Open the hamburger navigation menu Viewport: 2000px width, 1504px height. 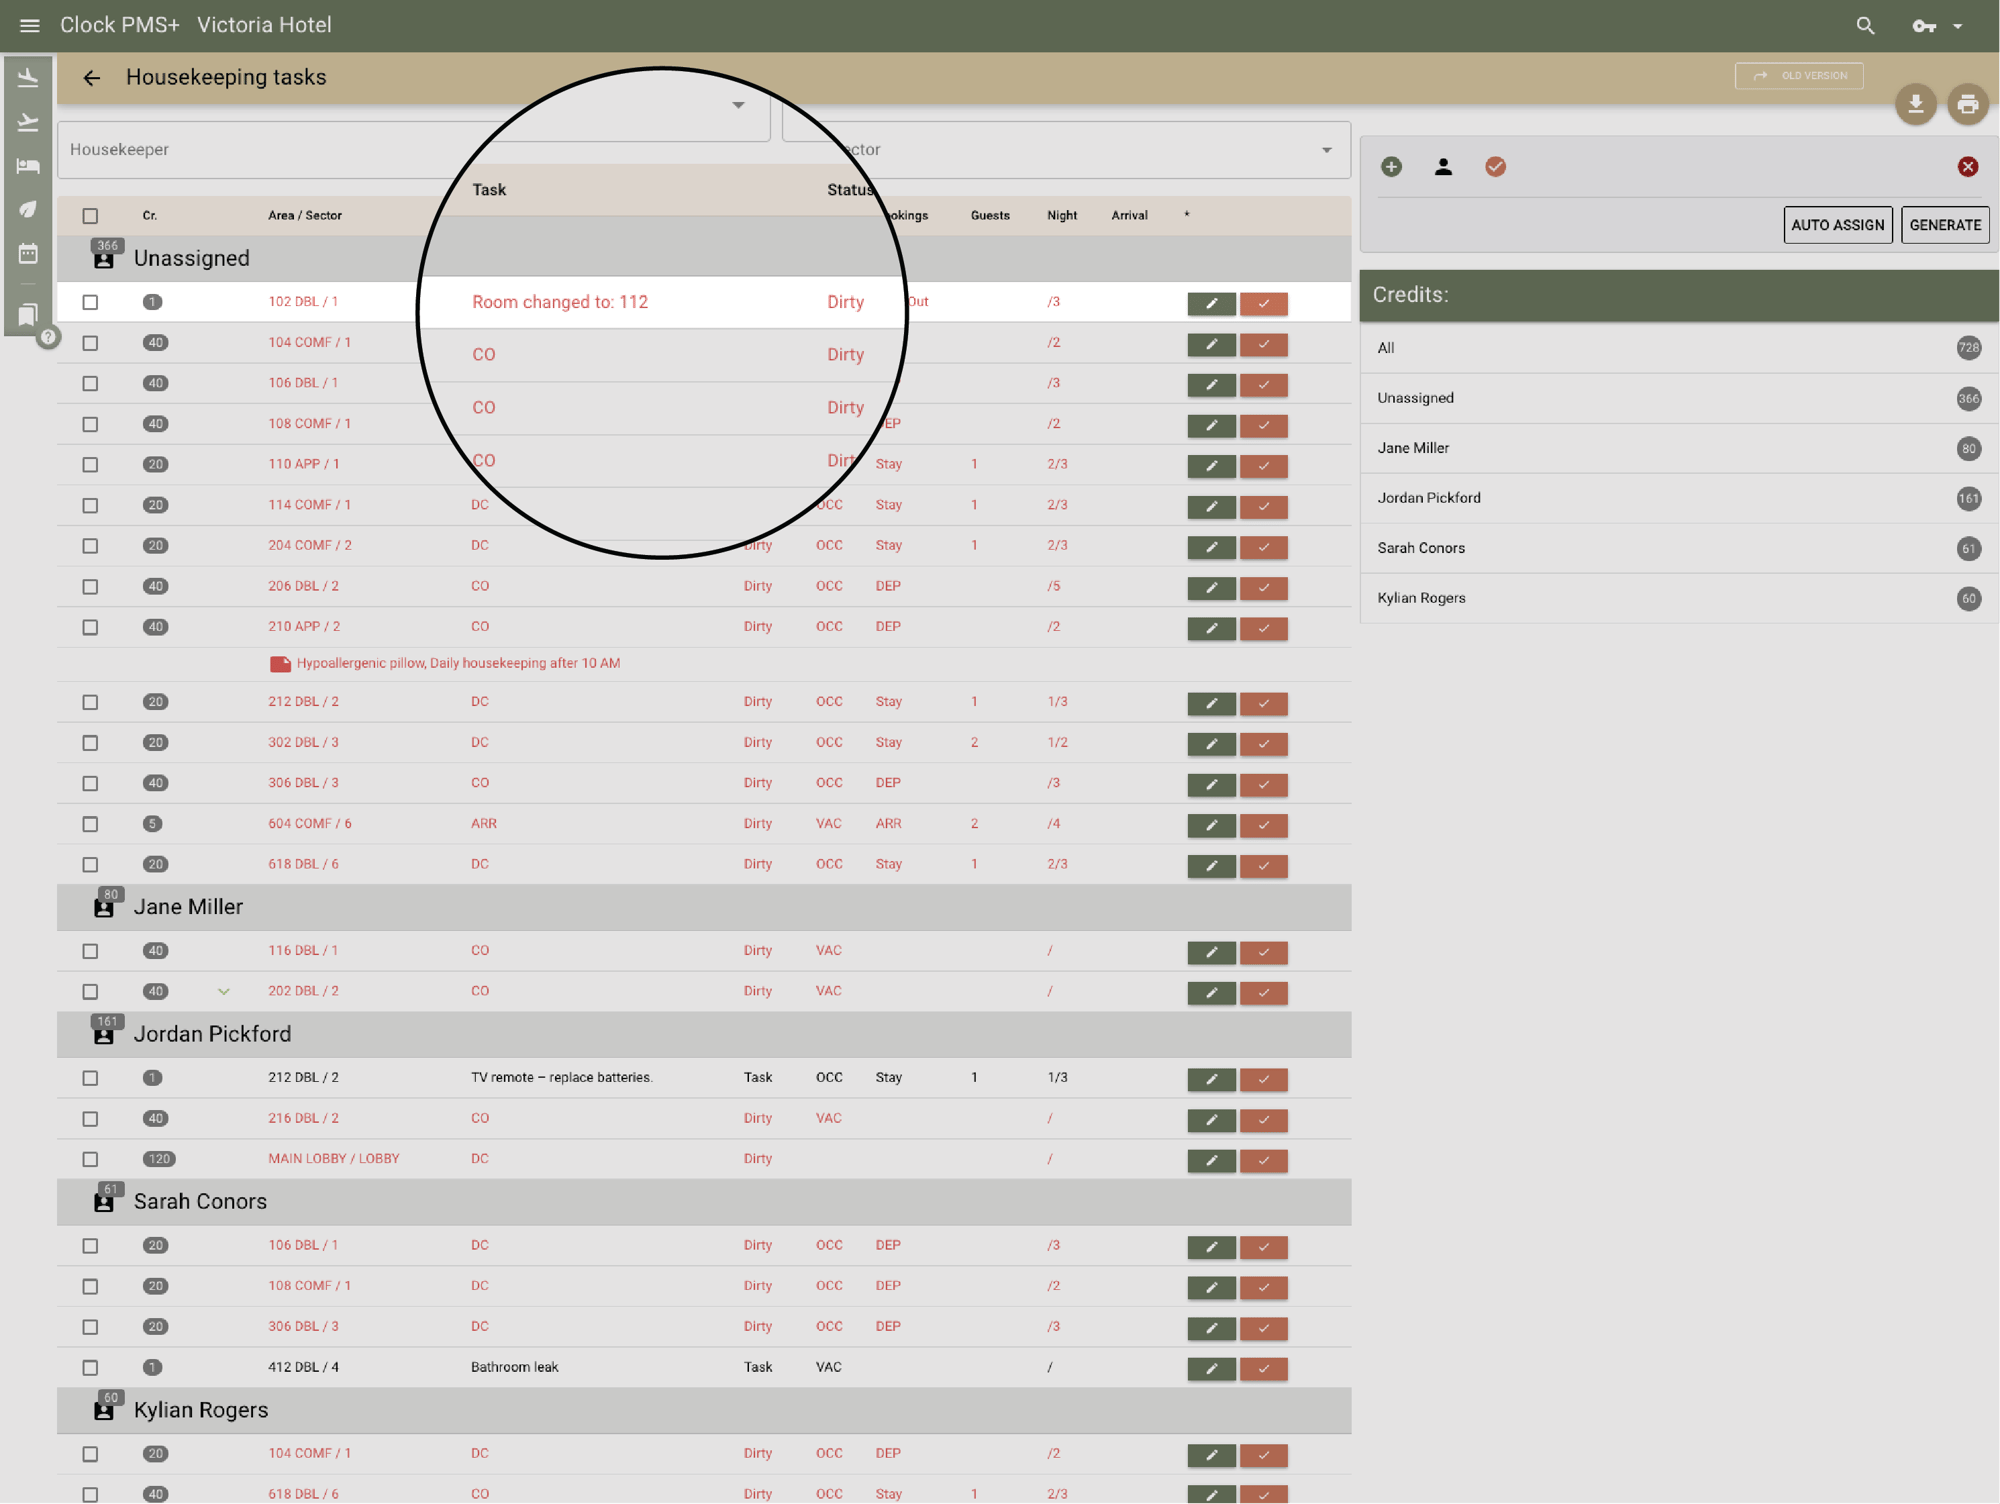(29, 25)
